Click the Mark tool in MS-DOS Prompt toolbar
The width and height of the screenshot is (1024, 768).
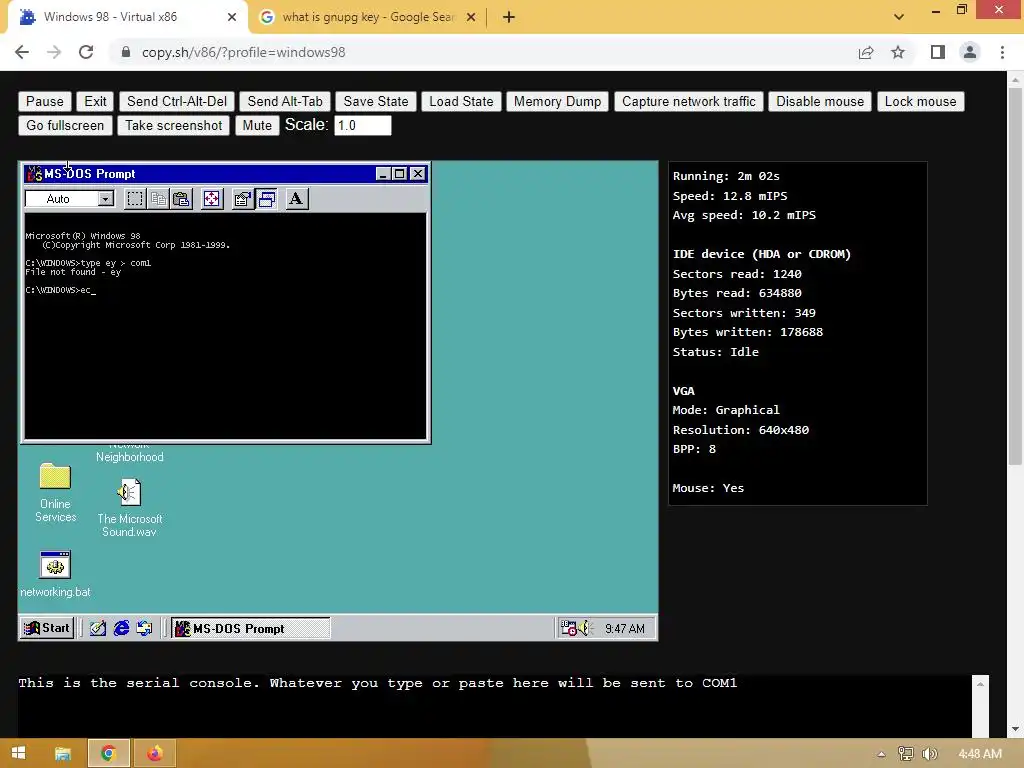135,199
